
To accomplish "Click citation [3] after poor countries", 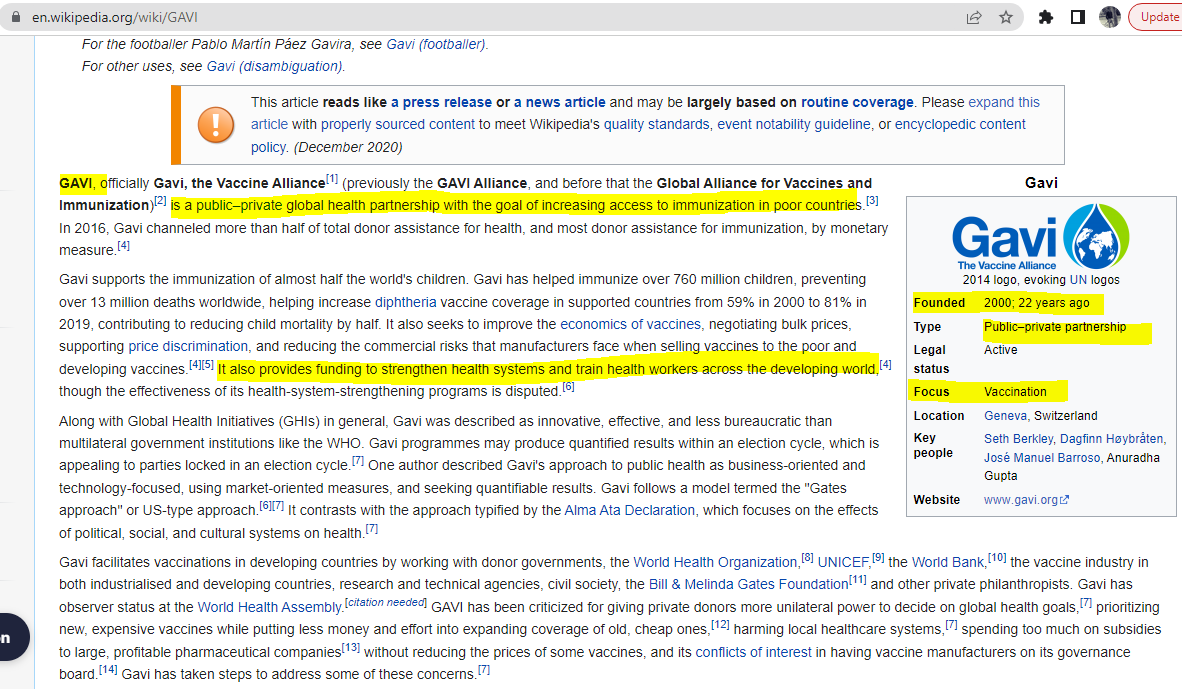I will [872, 201].
